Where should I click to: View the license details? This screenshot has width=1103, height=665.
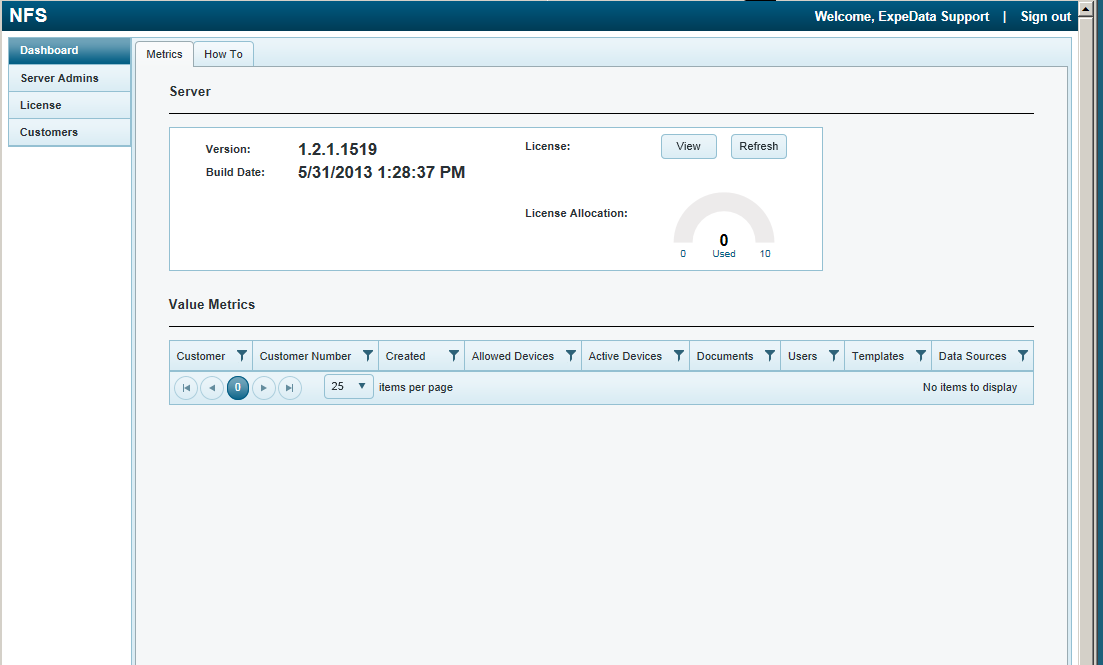(689, 146)
